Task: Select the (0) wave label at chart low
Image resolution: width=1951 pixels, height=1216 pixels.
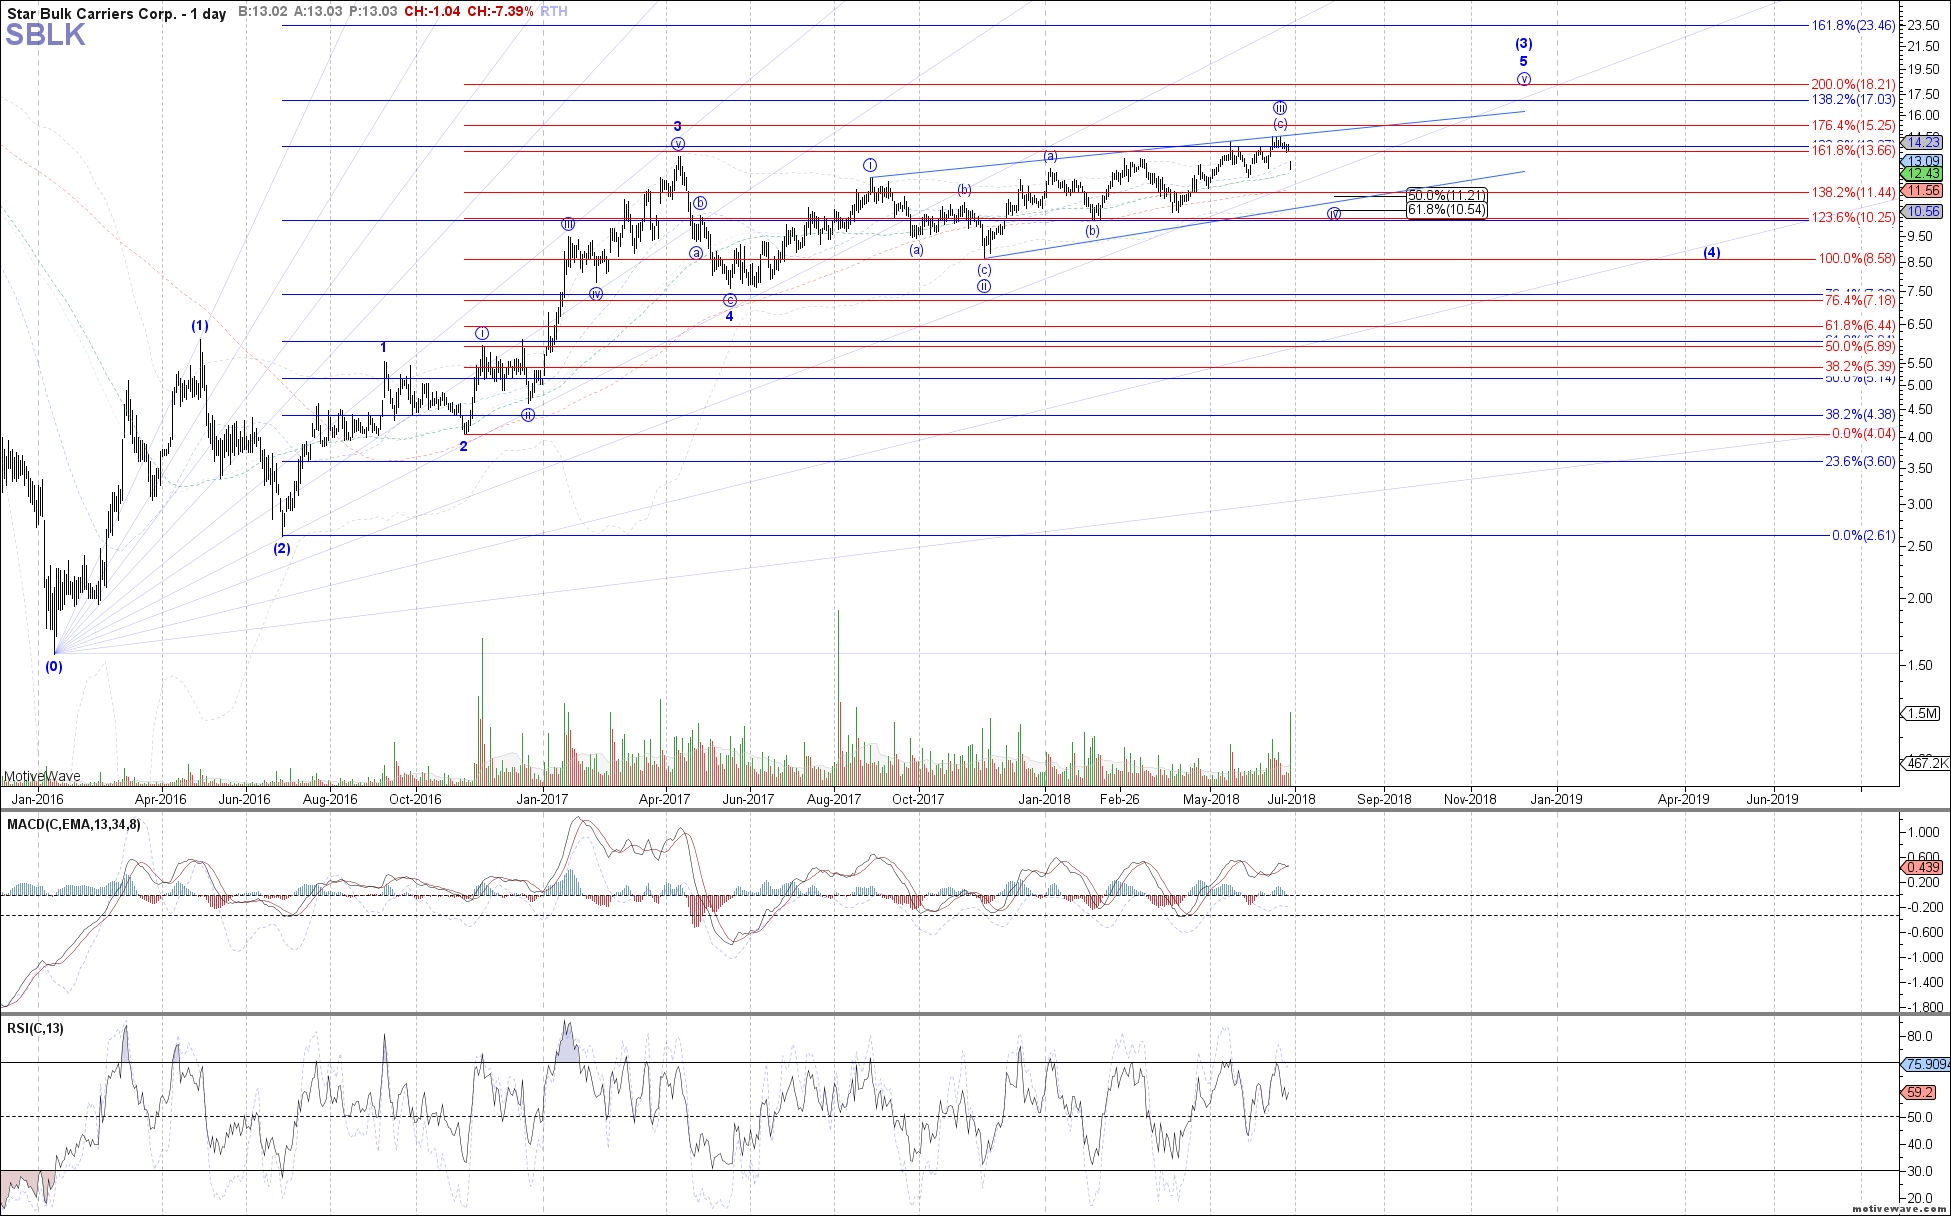Action: click(53, 666)
